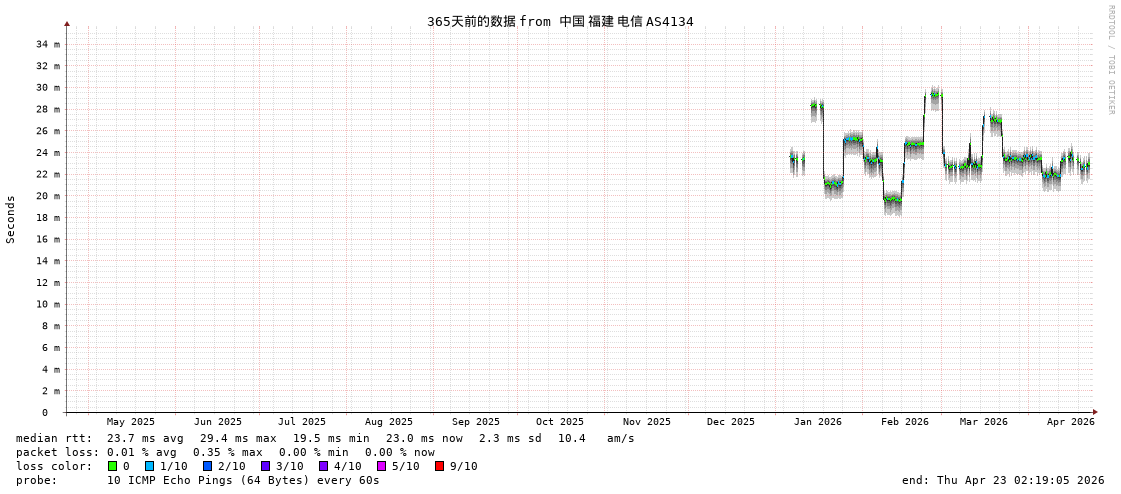Viewport: 1121px width, 494px height.
Task: Click the RRDTOOL / TOBI OETIKER watermark
Action: (1110, 60)
